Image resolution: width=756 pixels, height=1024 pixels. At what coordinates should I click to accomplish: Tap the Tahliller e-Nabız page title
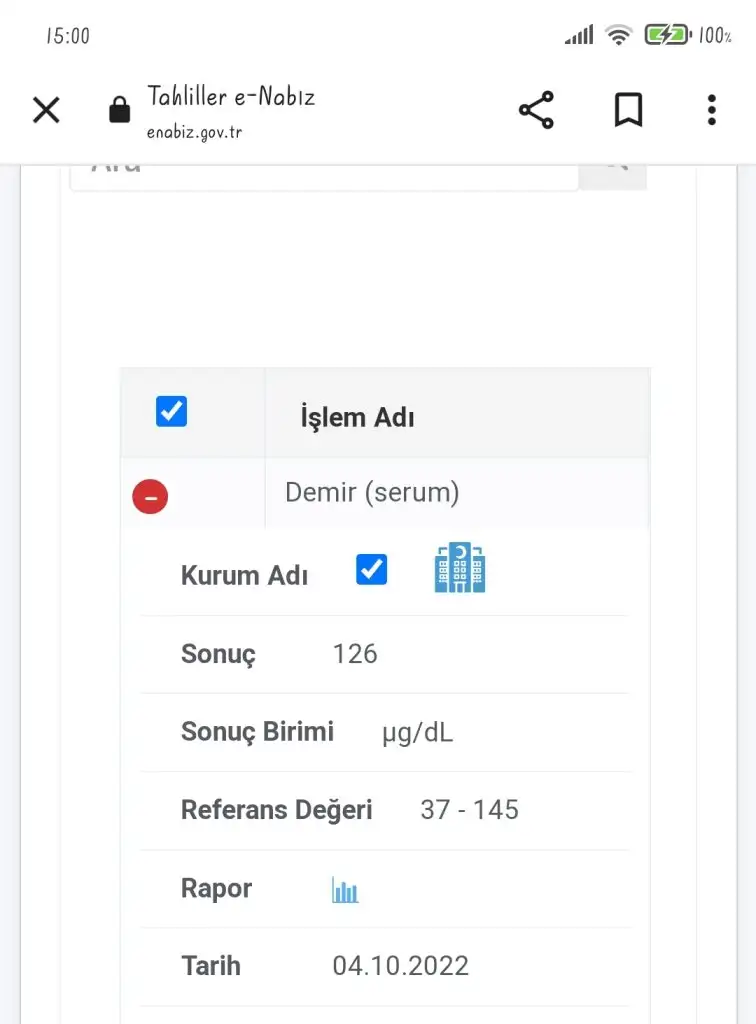[231, 97]
